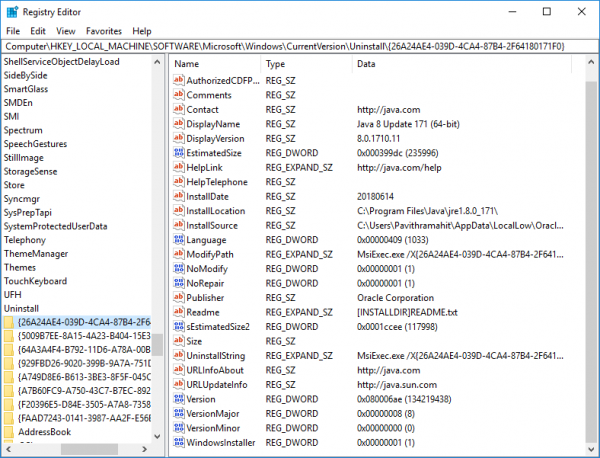600x458 pixels.
Task: Open the Edit menu
Action: pyautogui.click(x=38, y=31)
